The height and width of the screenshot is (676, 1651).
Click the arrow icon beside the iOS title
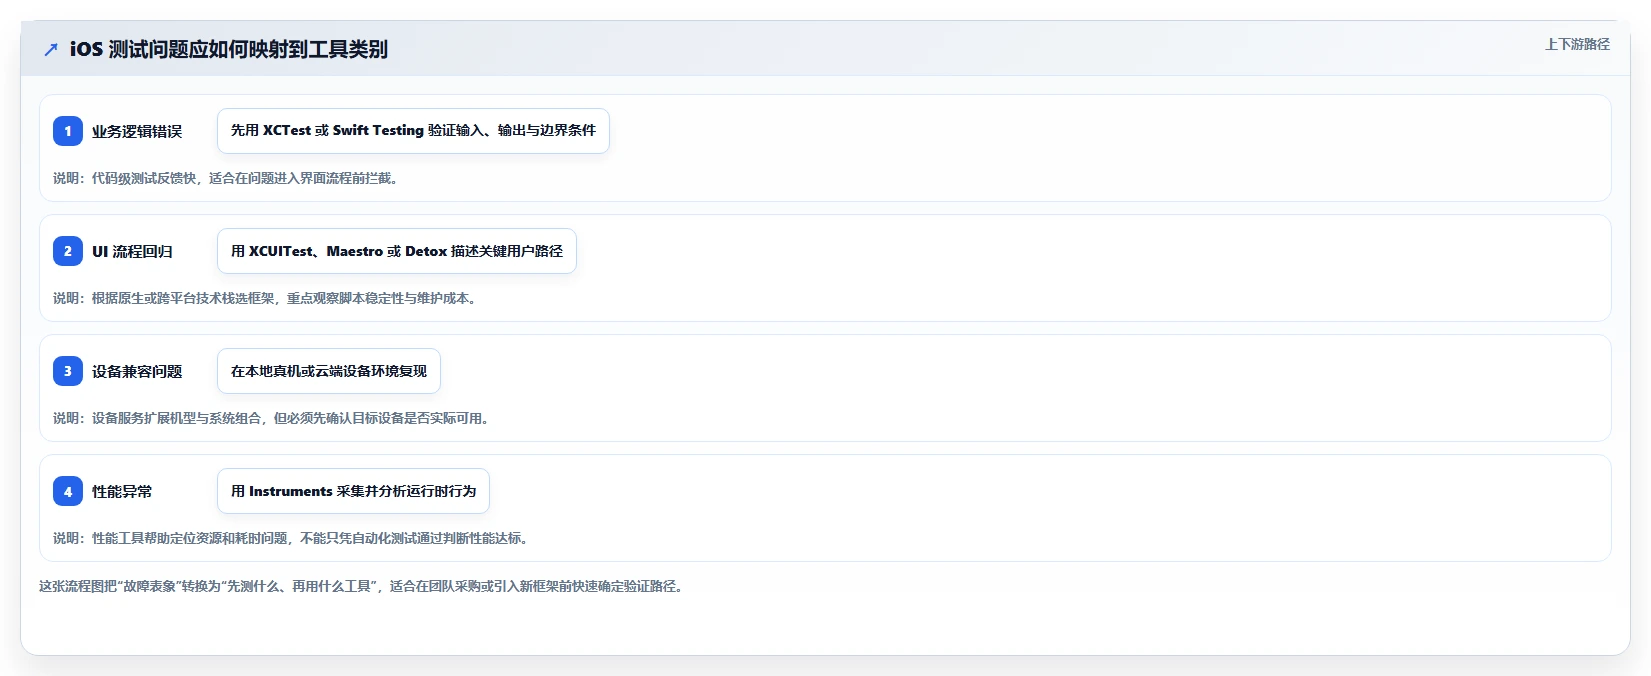click(x=51, y=49)
